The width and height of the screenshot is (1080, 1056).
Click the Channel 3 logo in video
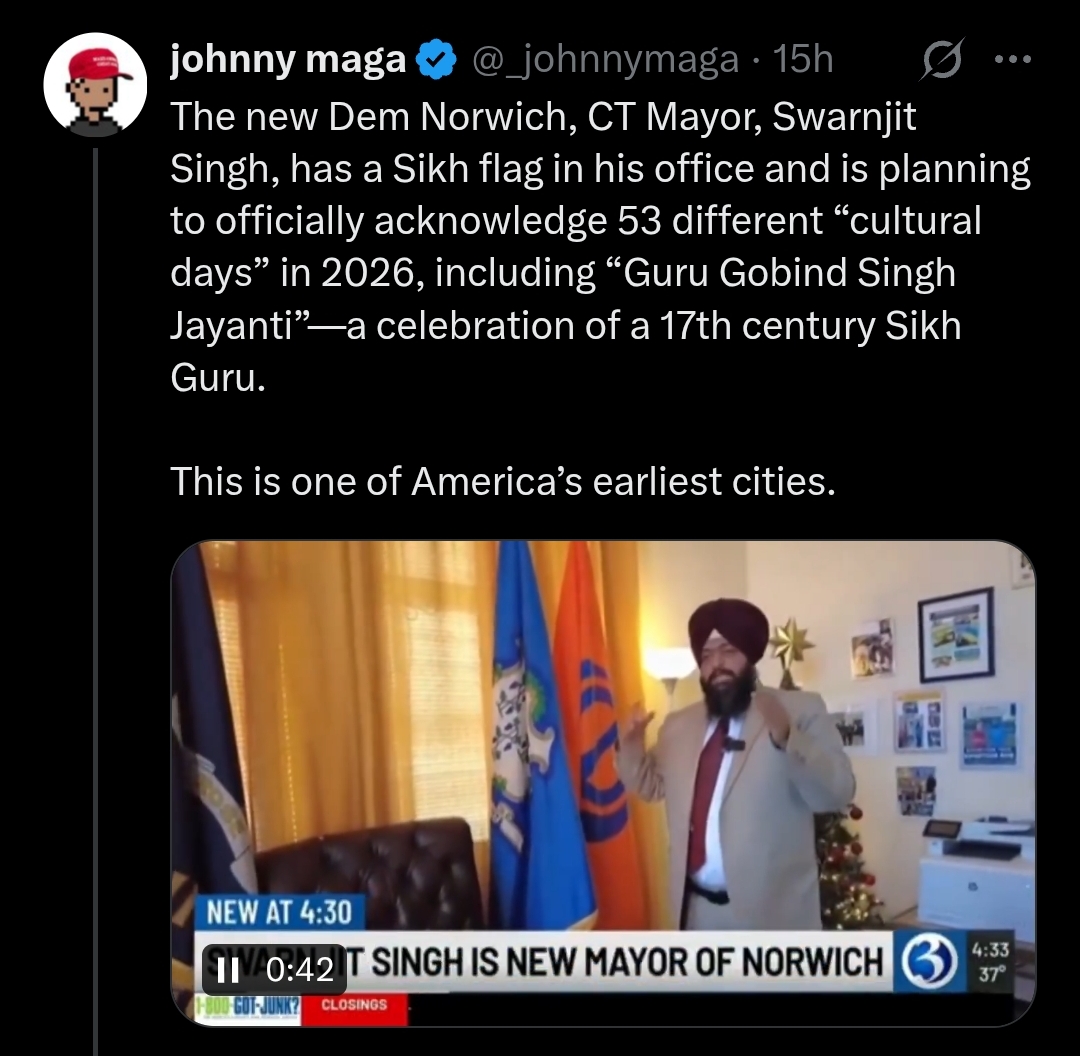[930, 963]
